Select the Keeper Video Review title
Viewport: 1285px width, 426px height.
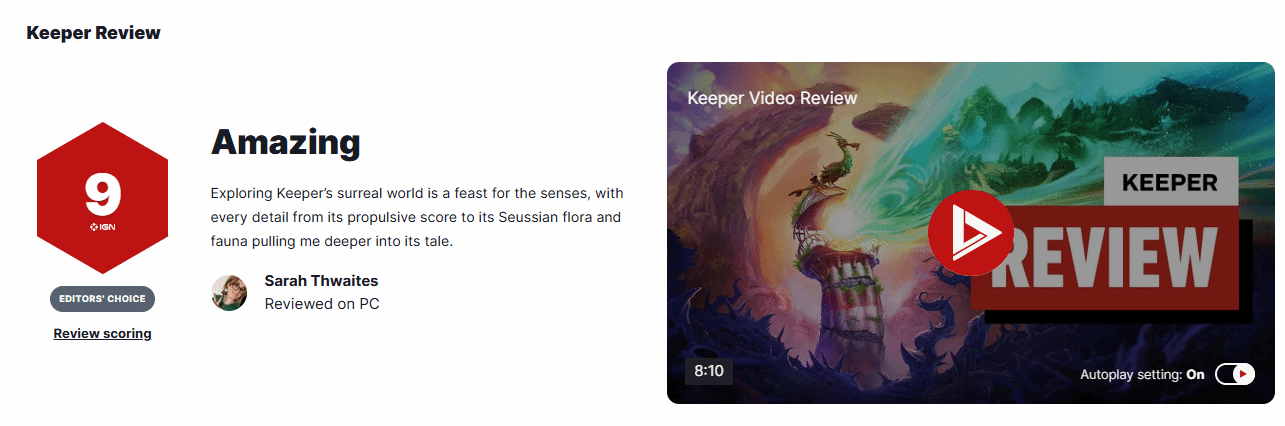(x=772, y=98)
